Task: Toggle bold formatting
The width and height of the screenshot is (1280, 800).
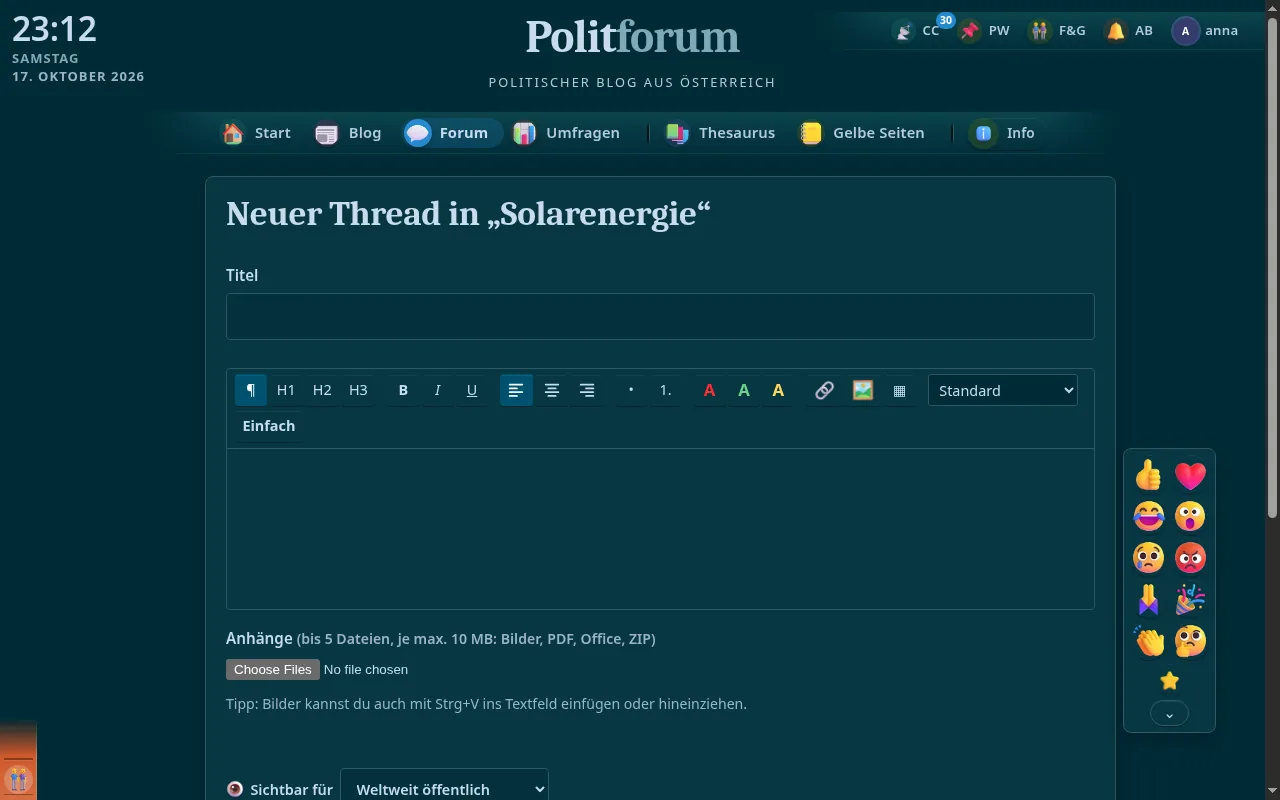Action: pyautogui.click(x=403, y=390)
